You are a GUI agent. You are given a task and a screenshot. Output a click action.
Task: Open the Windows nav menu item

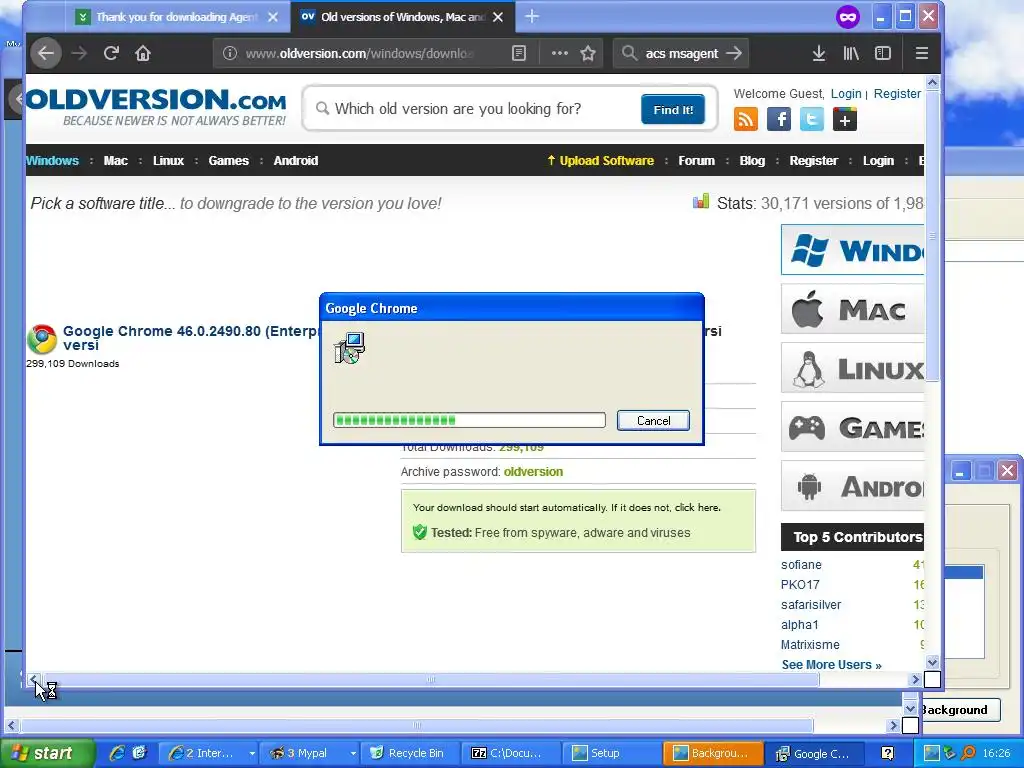click(x=52, y=161)
